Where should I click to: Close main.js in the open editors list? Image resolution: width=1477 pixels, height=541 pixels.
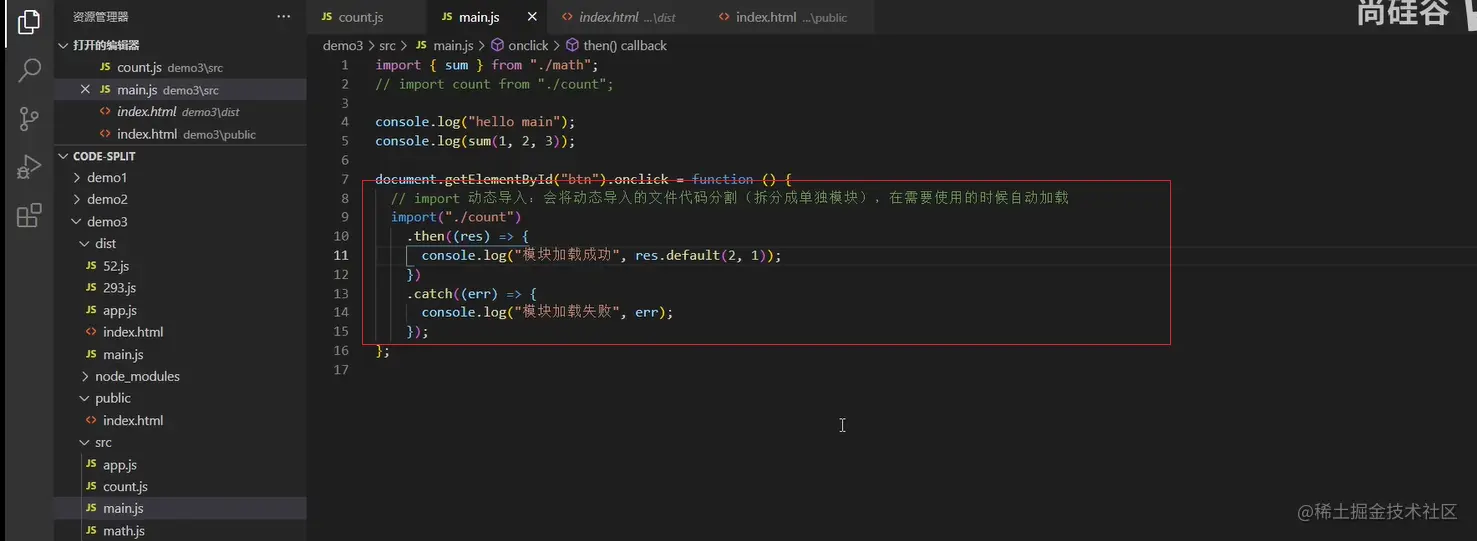coord(85,90)
